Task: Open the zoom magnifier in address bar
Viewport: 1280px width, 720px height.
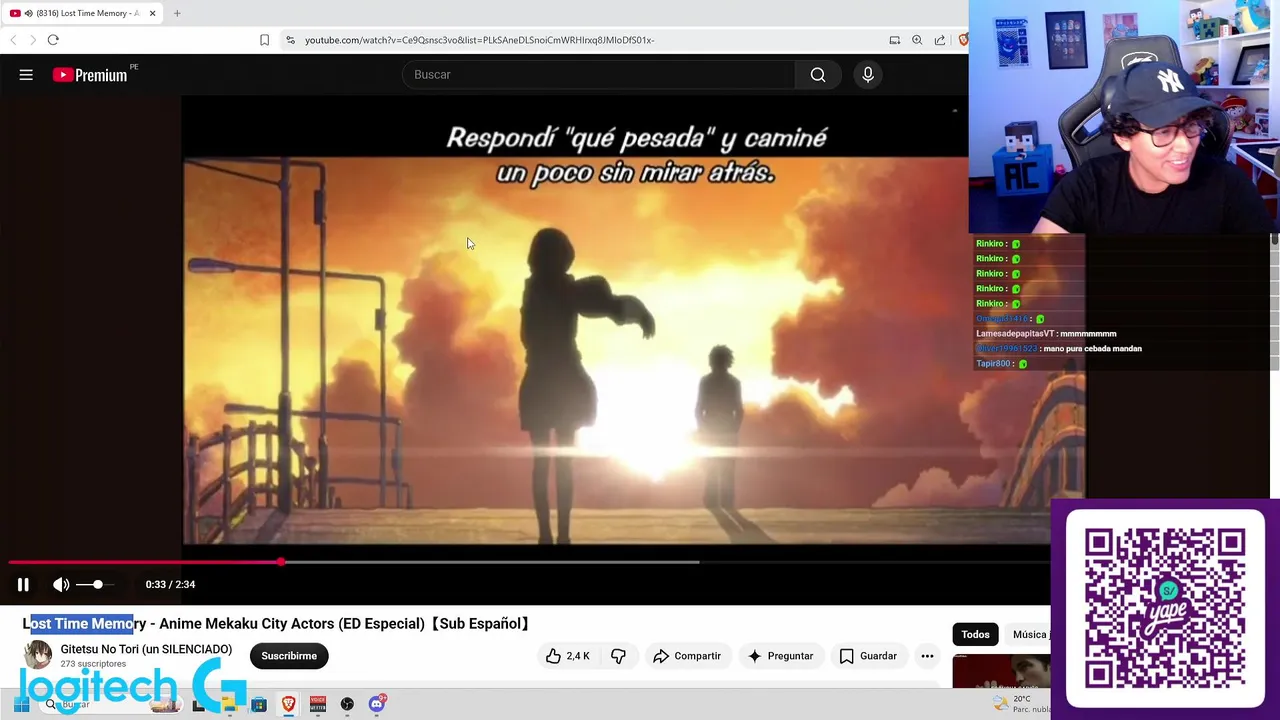Action: 917,40
